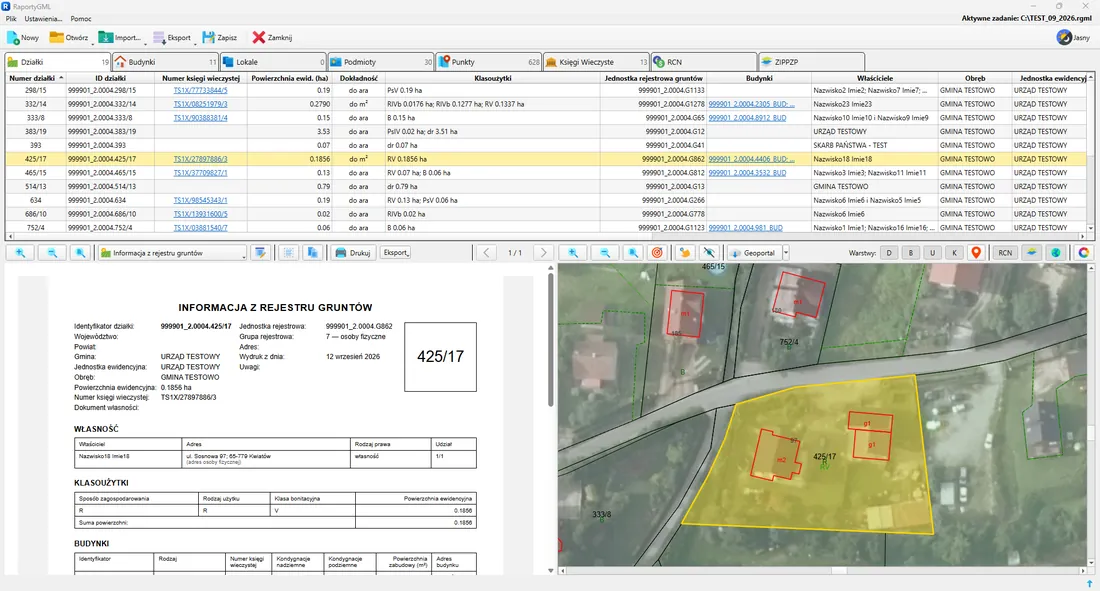1100x591 pixels.
Task: Print the report with Drukuj
Action: pyautogui.click(x=353, y=253)
